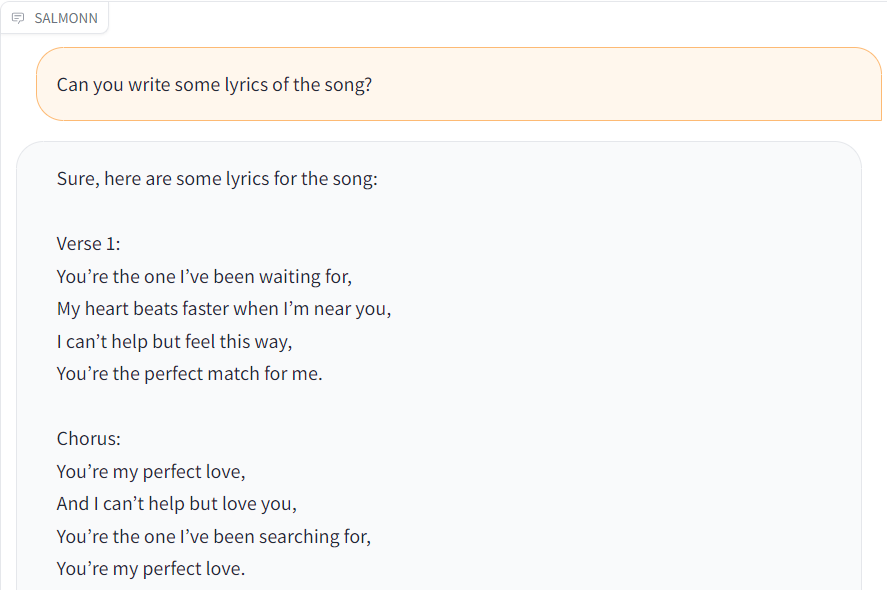The image size is (887, 590).
Task: Click the line 'And I can't help but love you'
Action: [x=176, y=504]
